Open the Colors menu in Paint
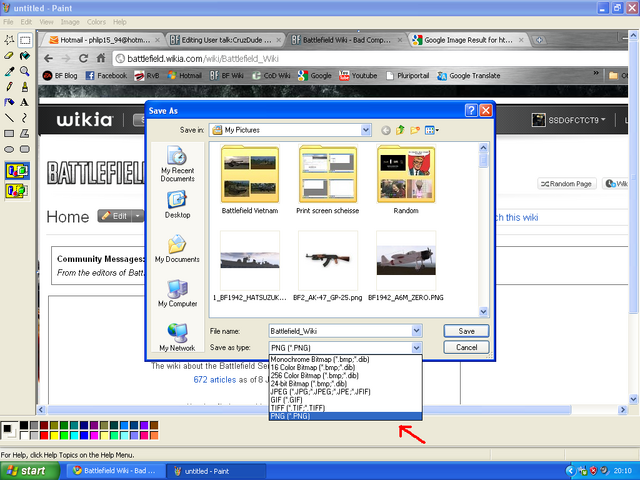Image resolution: width=640 pixels, height=480 pixels. point(96,22)
